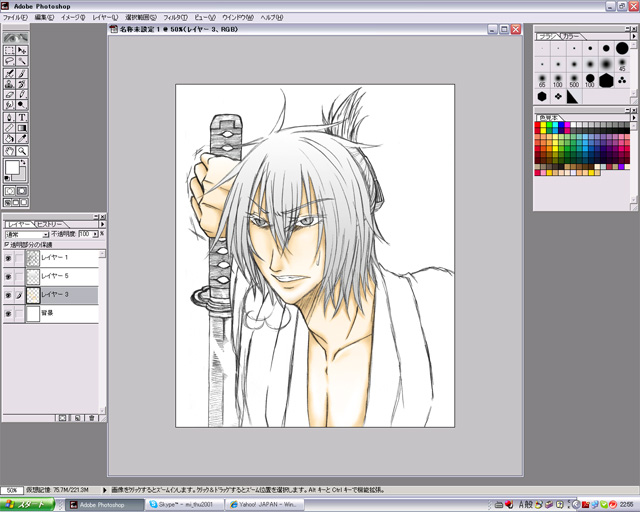Open the イメージ(I) menu
The width and height of the screenshot is (640, 512).
coord(73,18)
